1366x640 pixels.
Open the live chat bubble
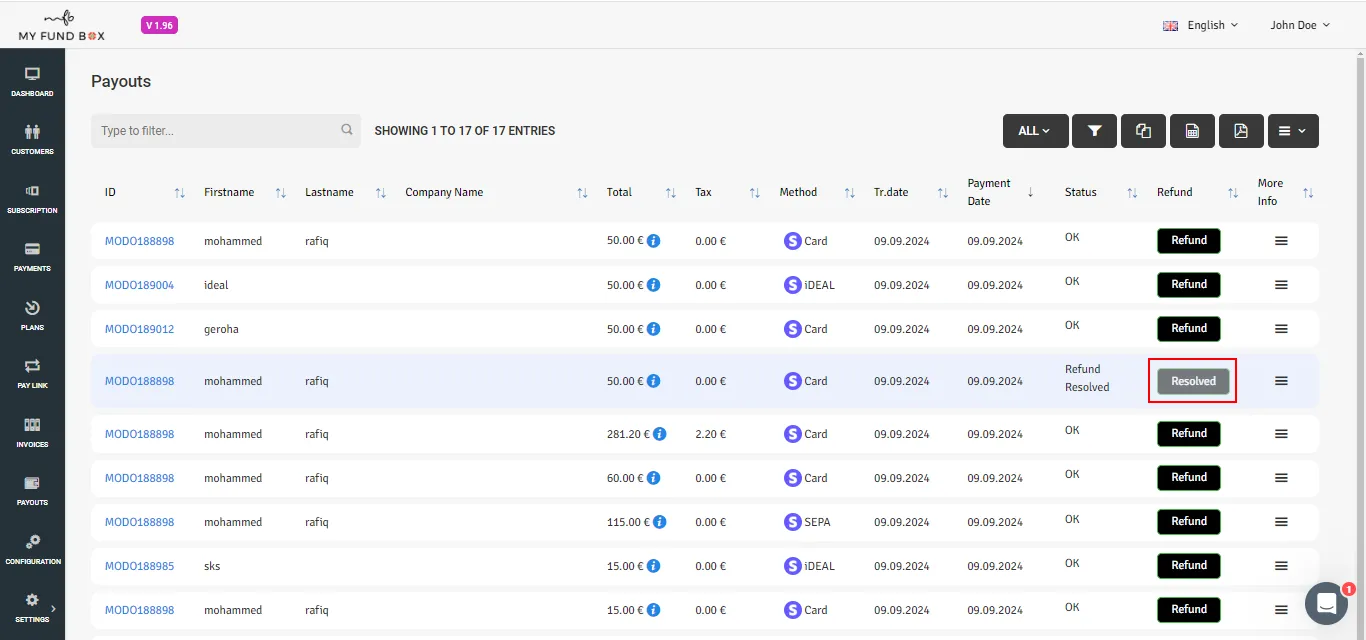click(1327, 603)
